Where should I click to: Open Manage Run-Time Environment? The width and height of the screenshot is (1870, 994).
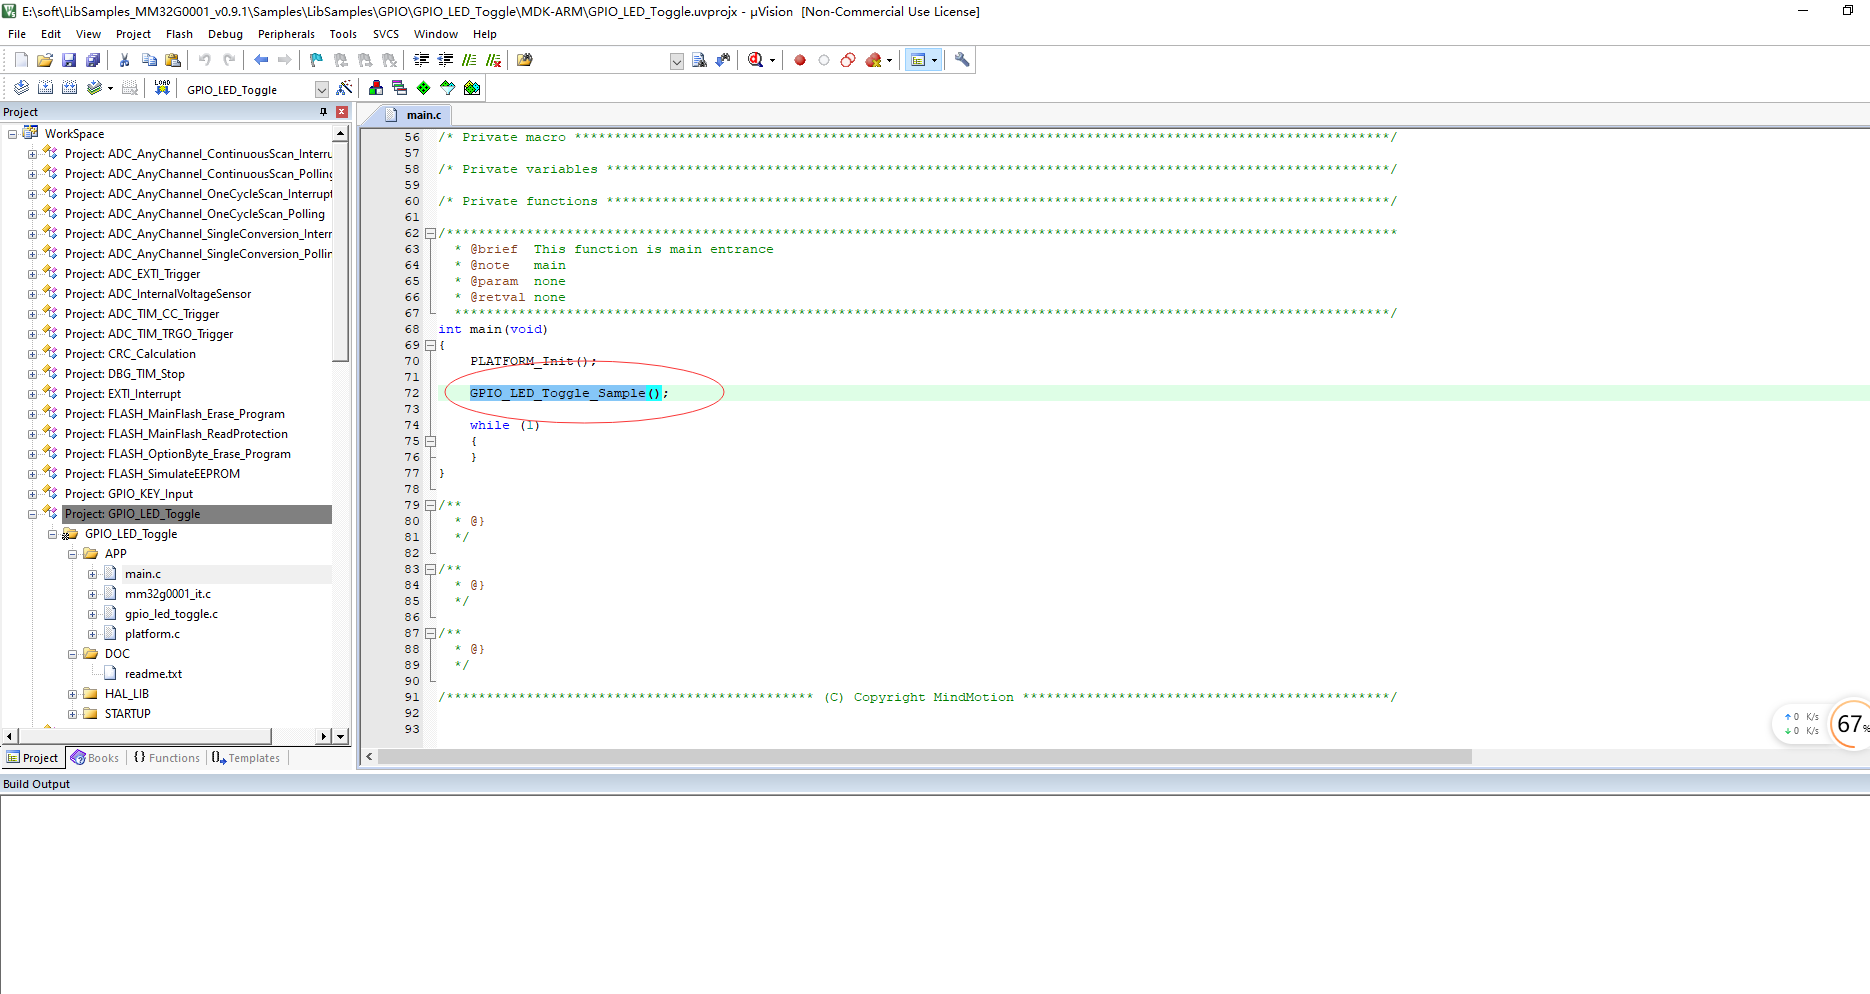(x=423, y=88)
